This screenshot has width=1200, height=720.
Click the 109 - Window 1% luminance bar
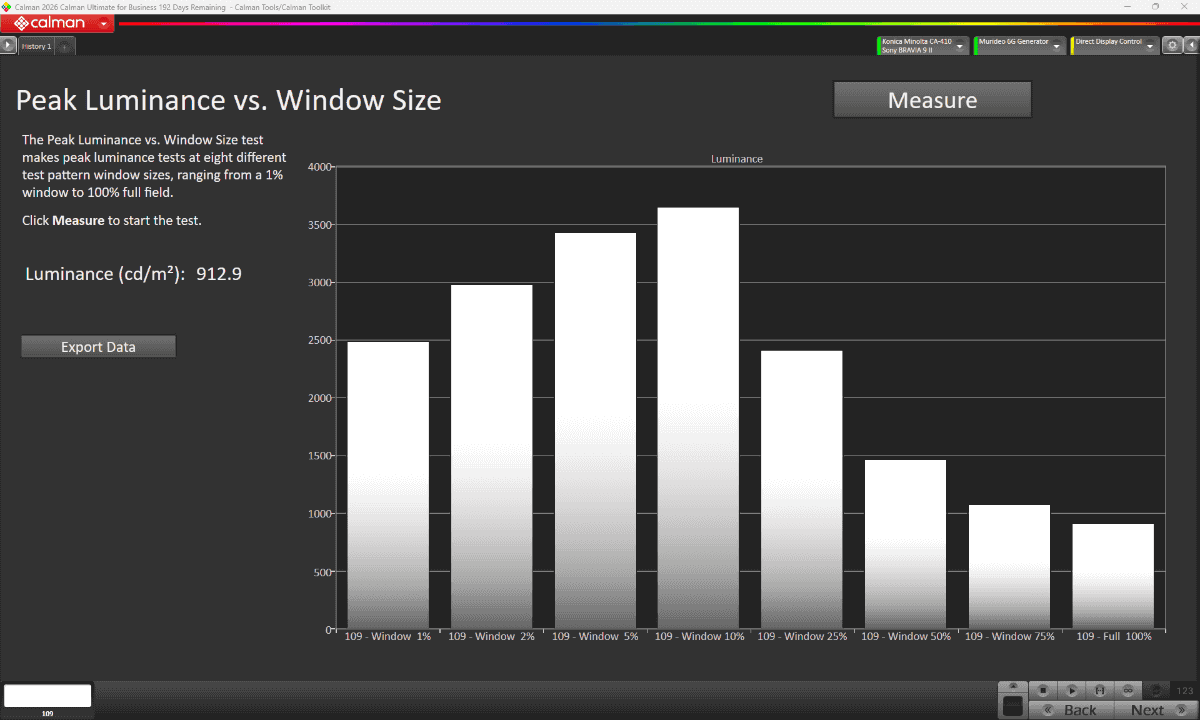click(x=388, y=485)
